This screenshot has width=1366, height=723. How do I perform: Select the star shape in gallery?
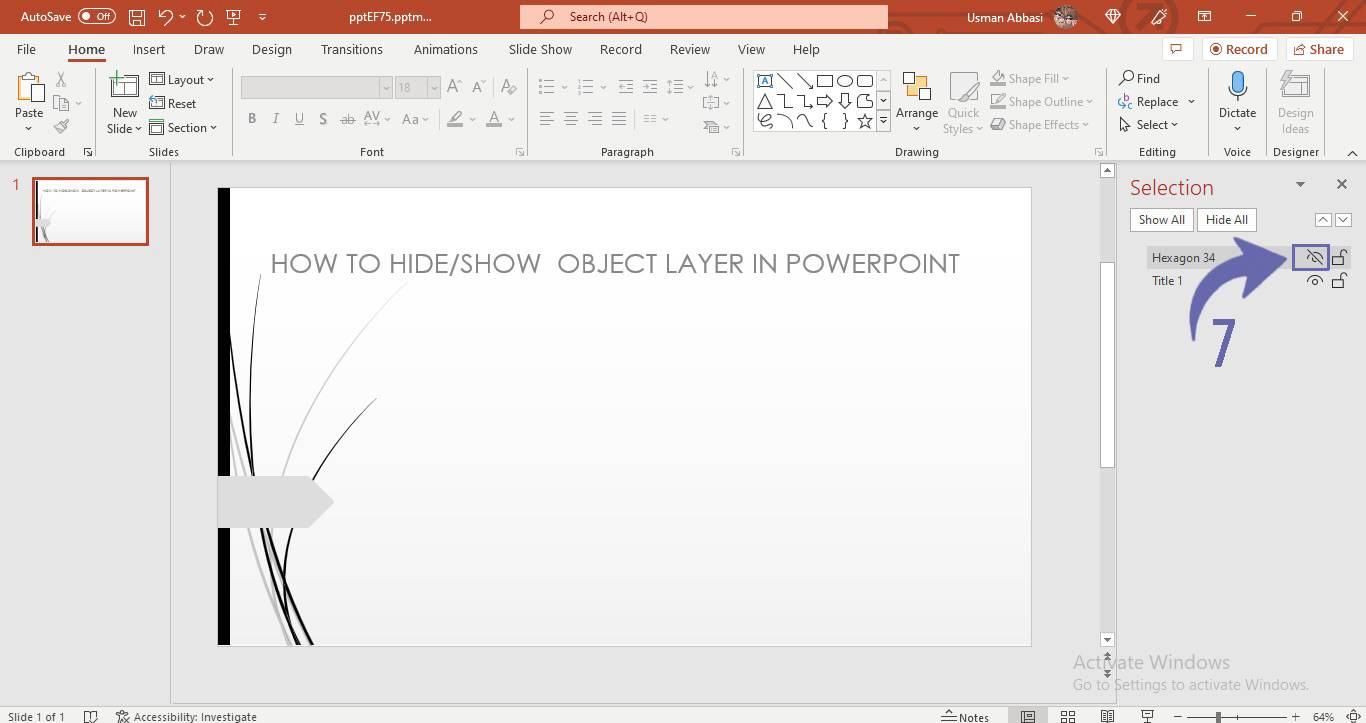(x=865, y=121)
